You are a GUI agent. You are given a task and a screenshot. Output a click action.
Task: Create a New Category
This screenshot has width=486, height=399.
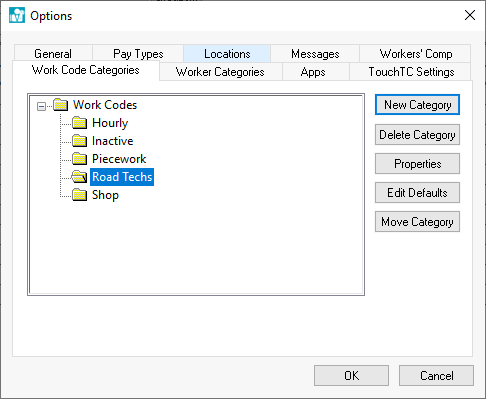(x=417, y=105)
